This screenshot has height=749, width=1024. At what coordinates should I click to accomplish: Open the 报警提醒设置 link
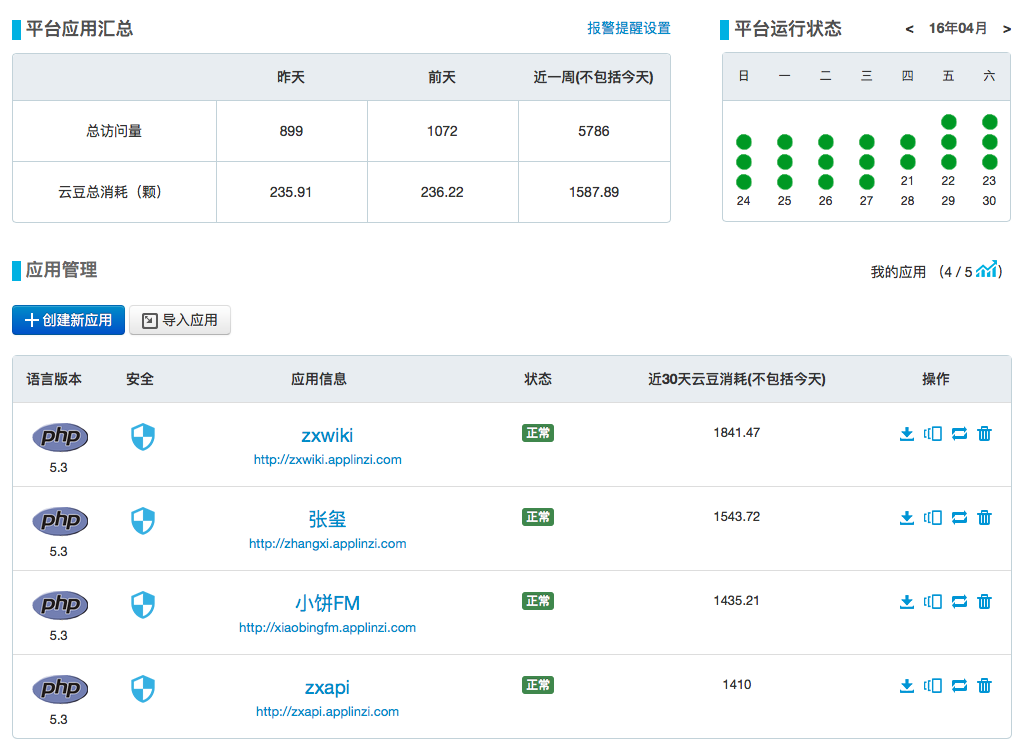point(628,29)
